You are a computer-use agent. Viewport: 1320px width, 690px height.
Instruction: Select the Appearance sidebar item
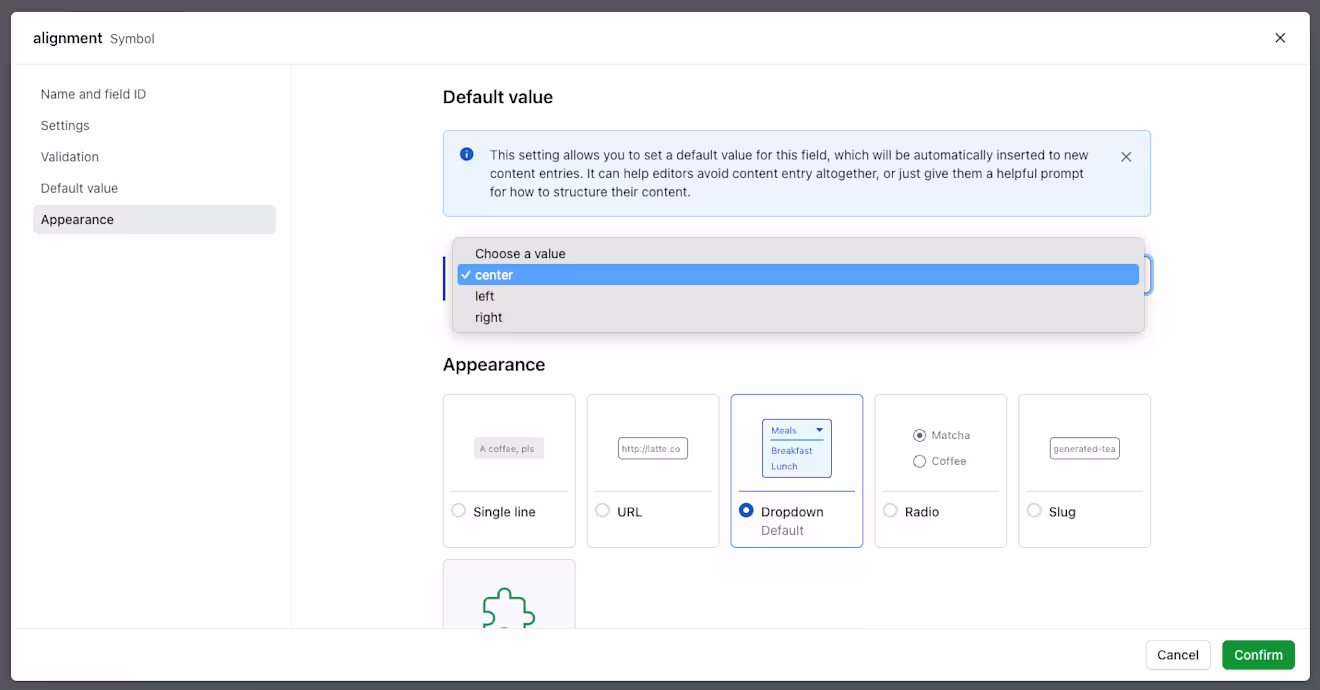pos(154,220)
